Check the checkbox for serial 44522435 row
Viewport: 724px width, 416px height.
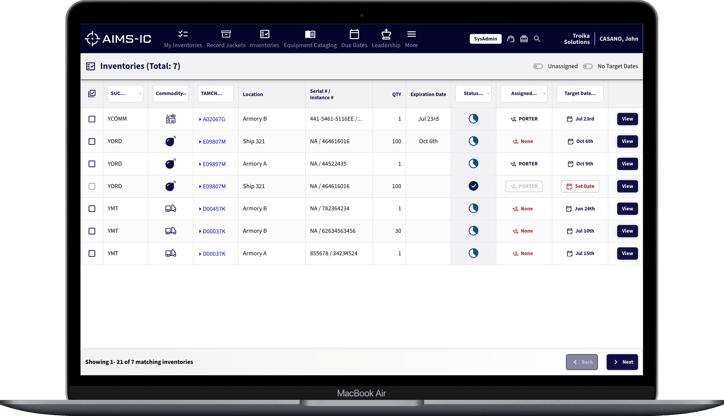(x=92, y=164)
